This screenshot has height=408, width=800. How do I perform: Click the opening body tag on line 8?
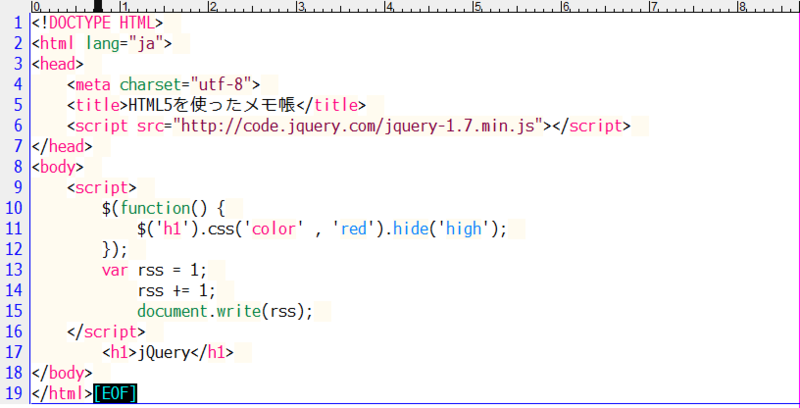point(58,167)
